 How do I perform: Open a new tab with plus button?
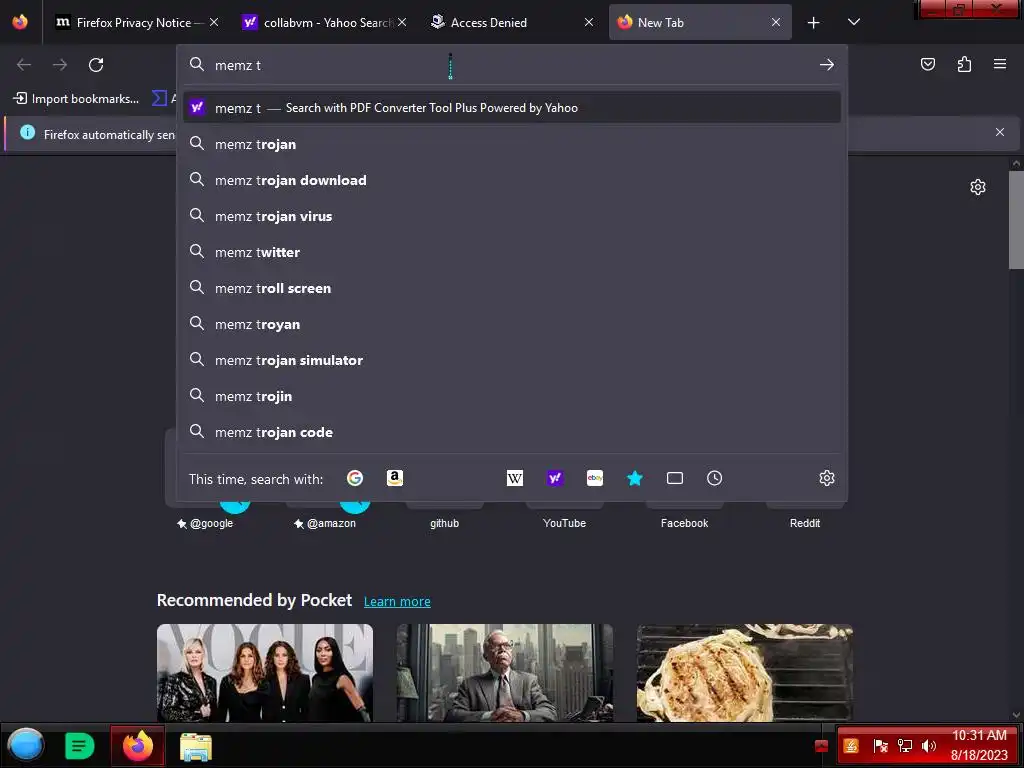(813, 23)
